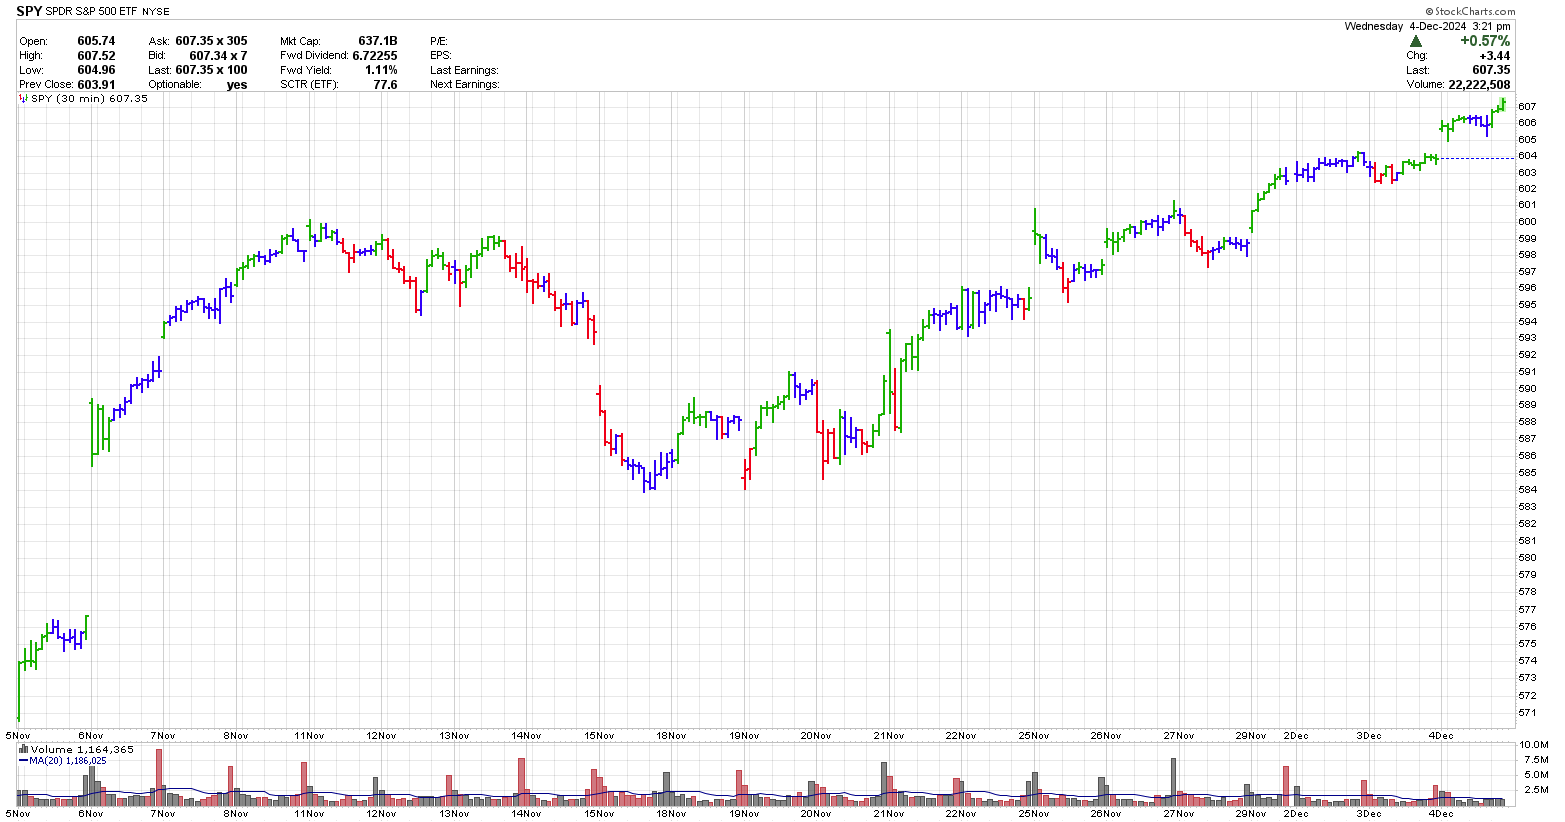
Task: Click the 15Nov date label under price panel
Action: coord(599,736)
